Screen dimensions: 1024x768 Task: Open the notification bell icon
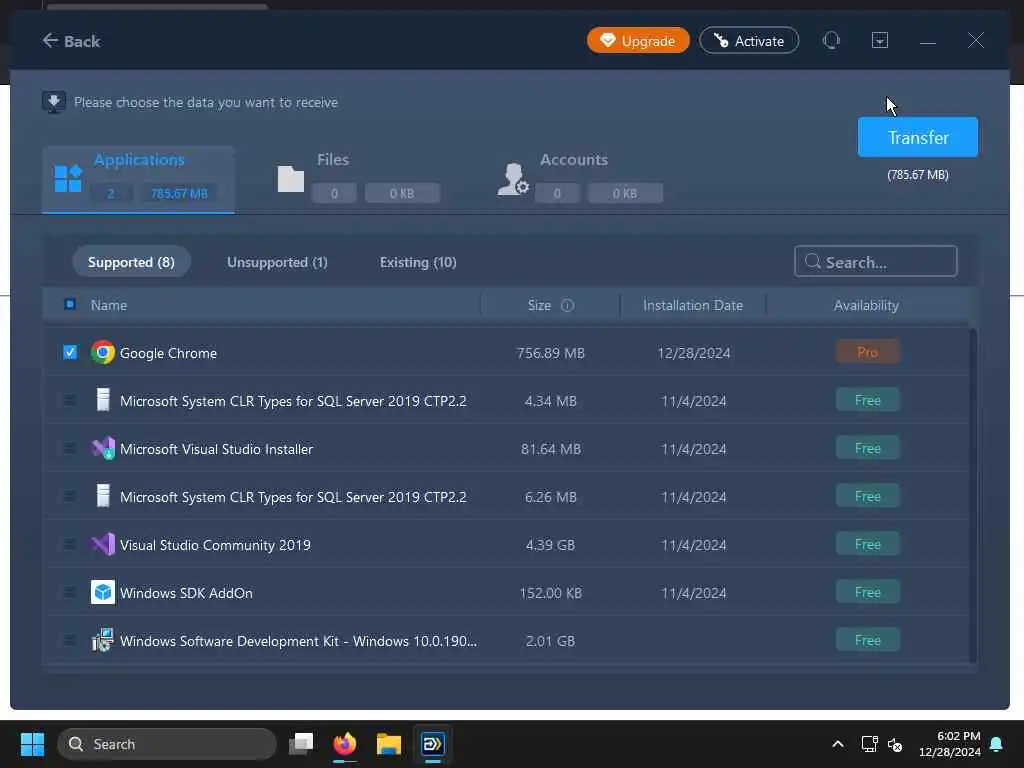[997, 744]
